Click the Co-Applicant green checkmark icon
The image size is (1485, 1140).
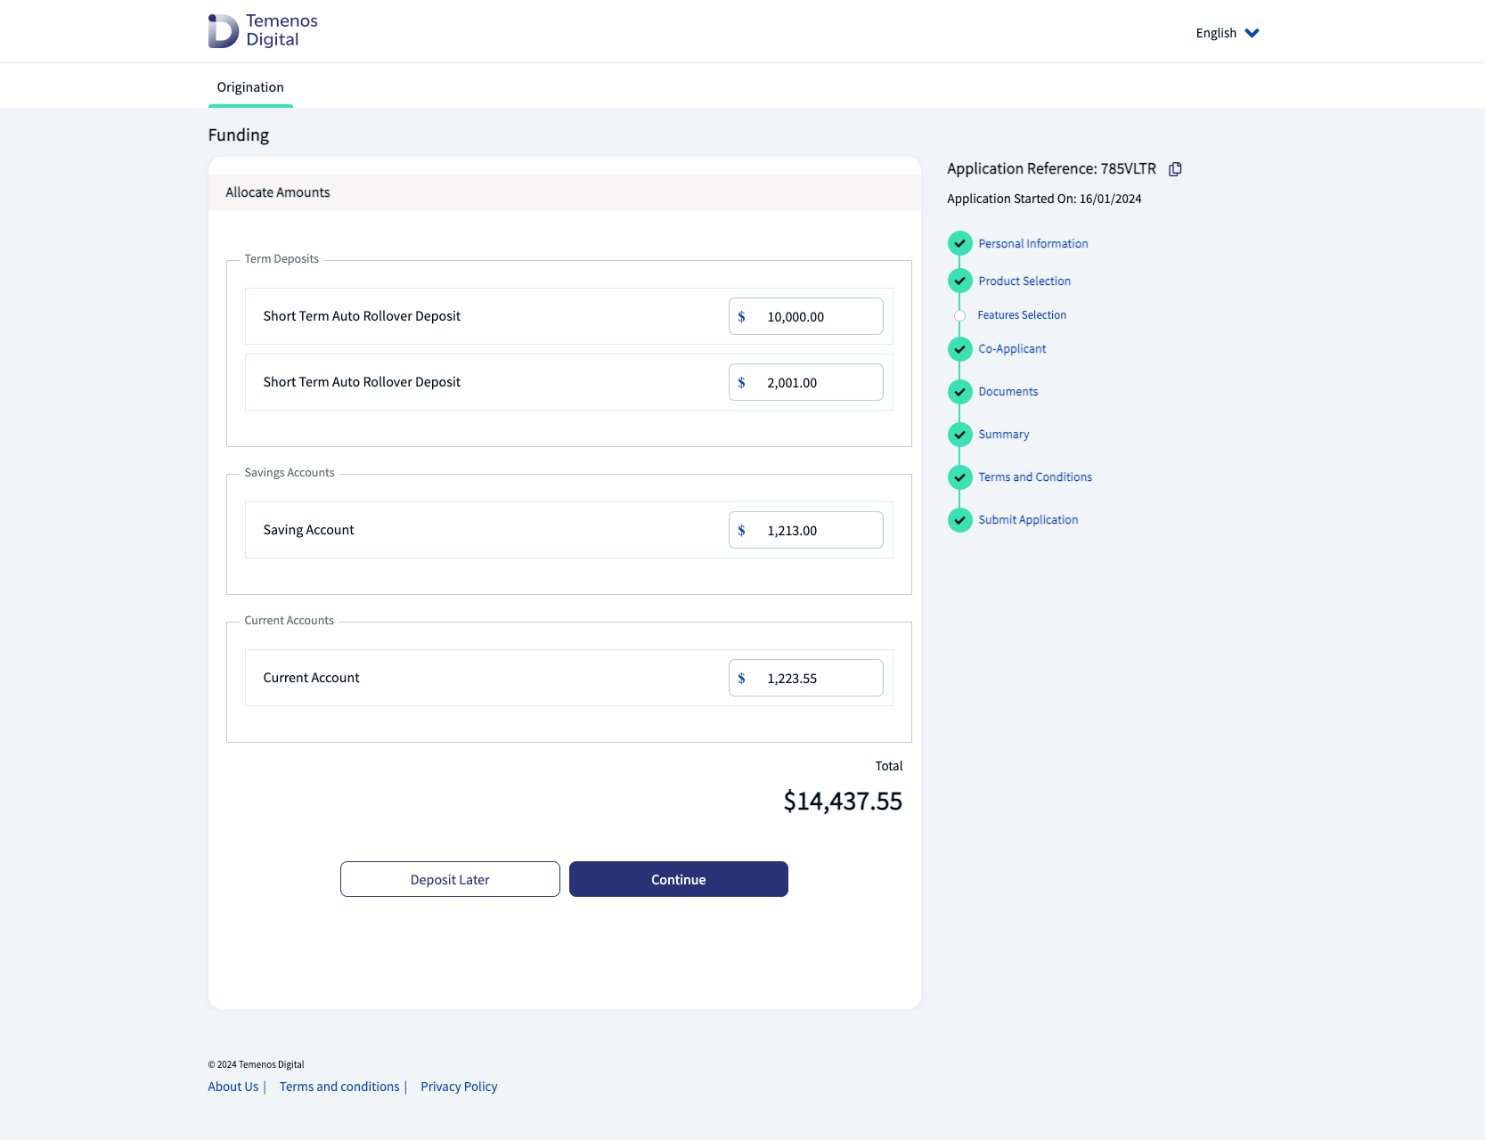pos(960,349)
